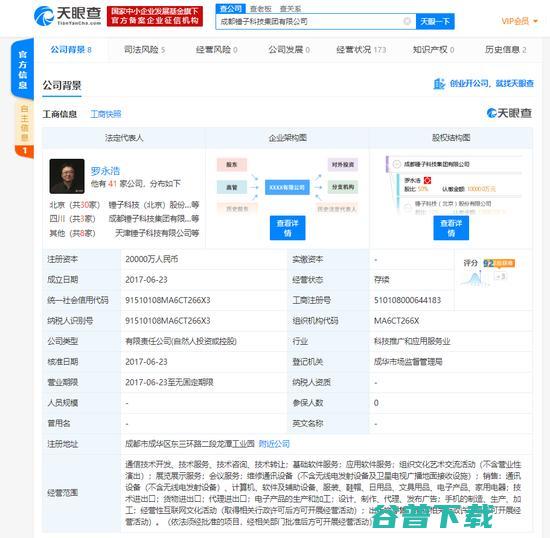Screen dimensions: 550x538
Task: Click 查看详情 under 股权结构图
Action: pyautogui.click(x=451, y=228)
